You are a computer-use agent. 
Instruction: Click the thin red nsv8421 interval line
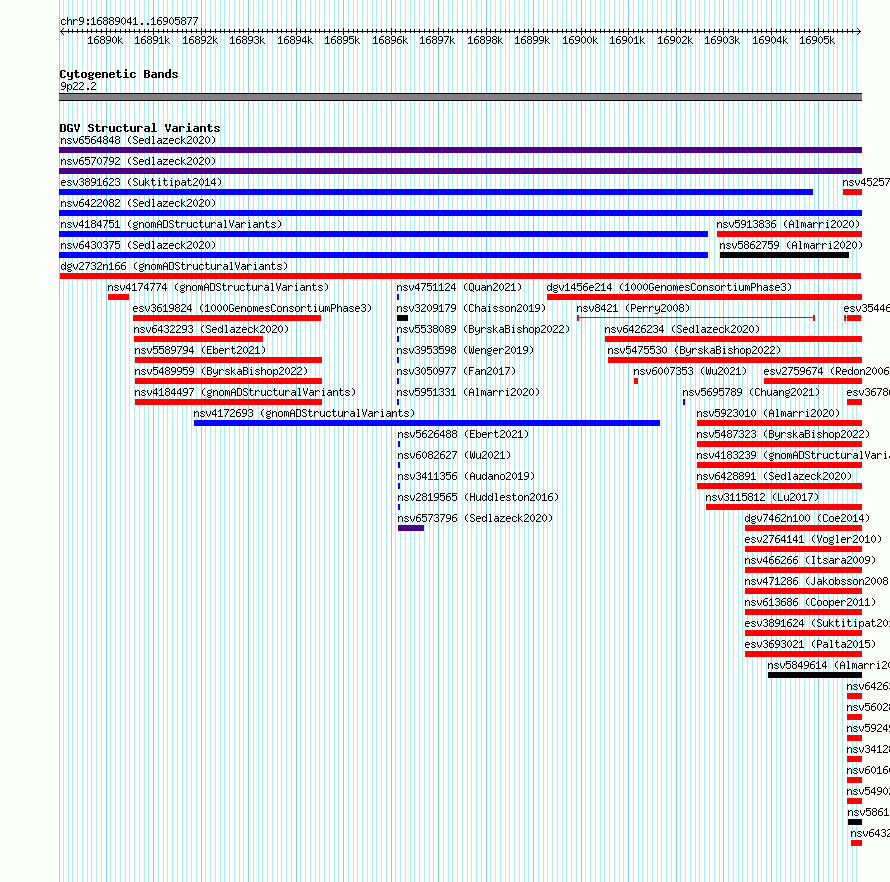[696, 318]
